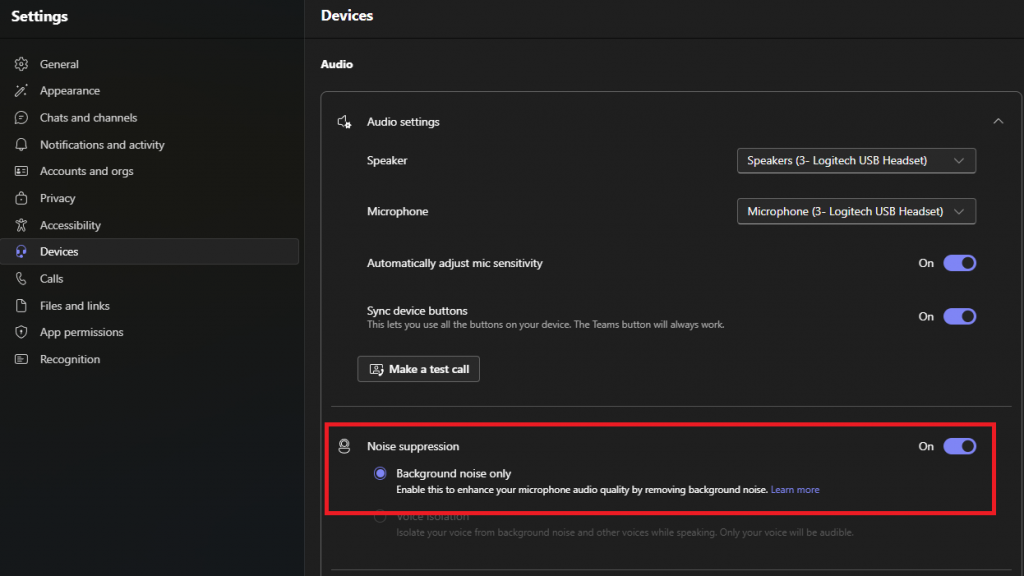Go to Accounts and orgs settings
The image size is (1024, 576).
click(x=86, y=171)
